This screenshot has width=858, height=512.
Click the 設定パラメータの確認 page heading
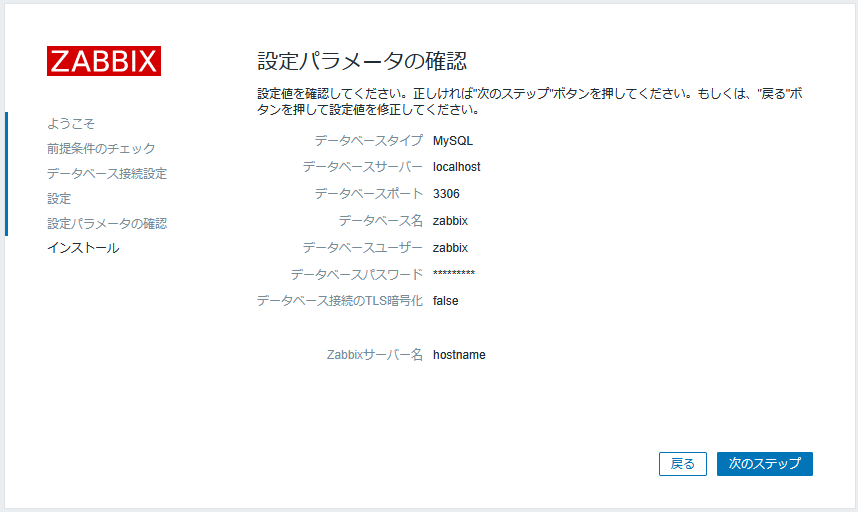click(362, 61)
